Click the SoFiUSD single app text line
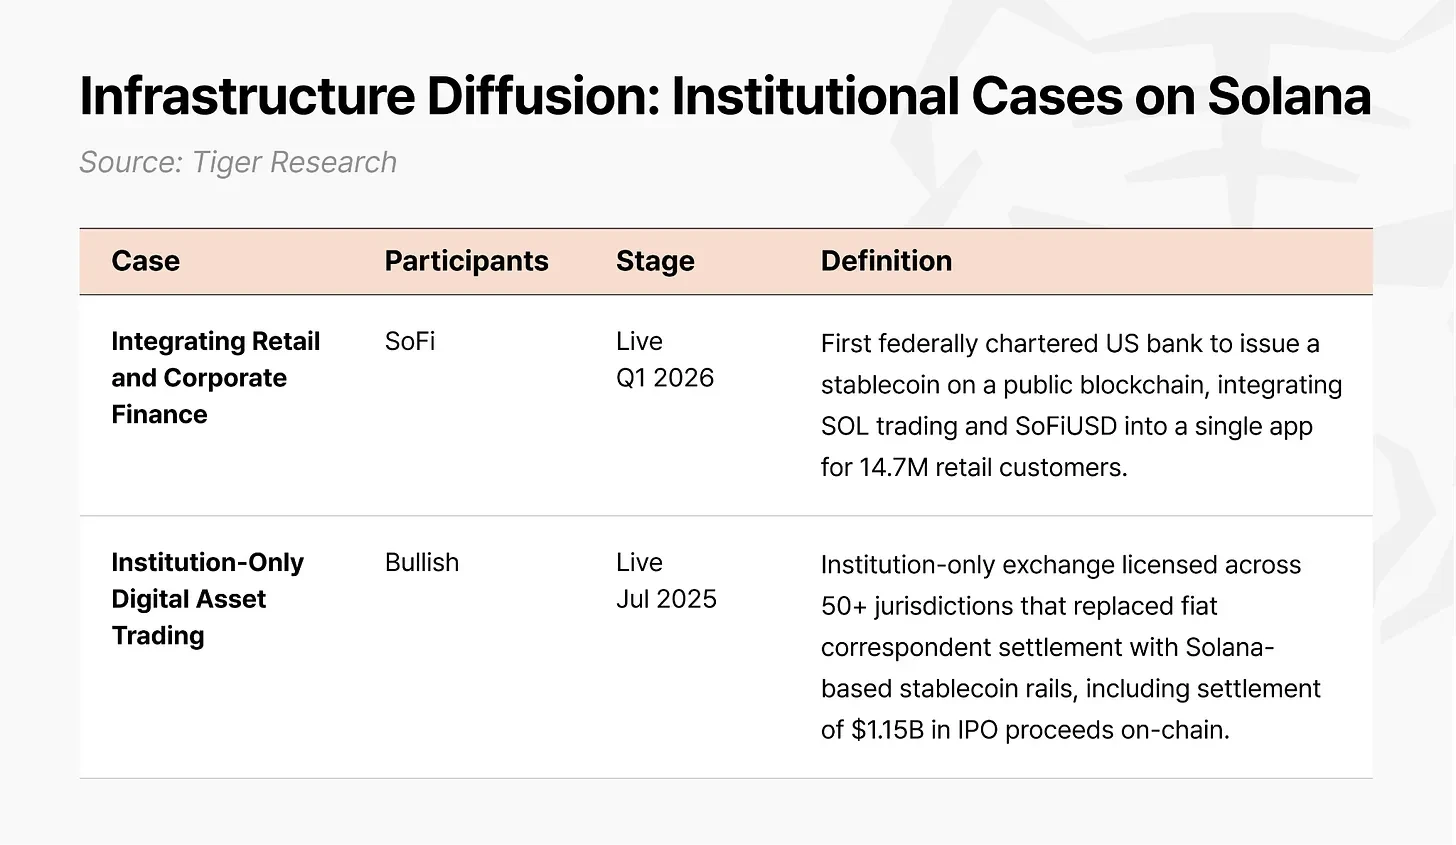 (1067, 426)
